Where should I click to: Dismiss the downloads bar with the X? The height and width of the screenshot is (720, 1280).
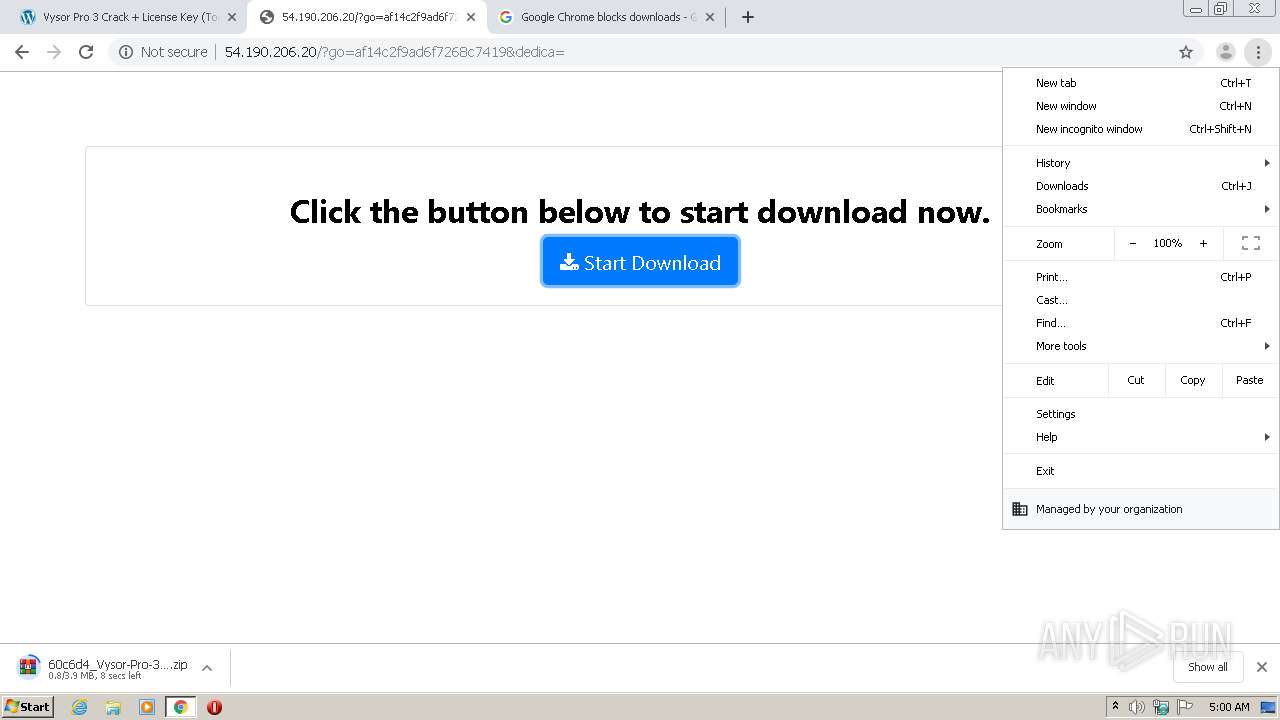pos(1262,667)
